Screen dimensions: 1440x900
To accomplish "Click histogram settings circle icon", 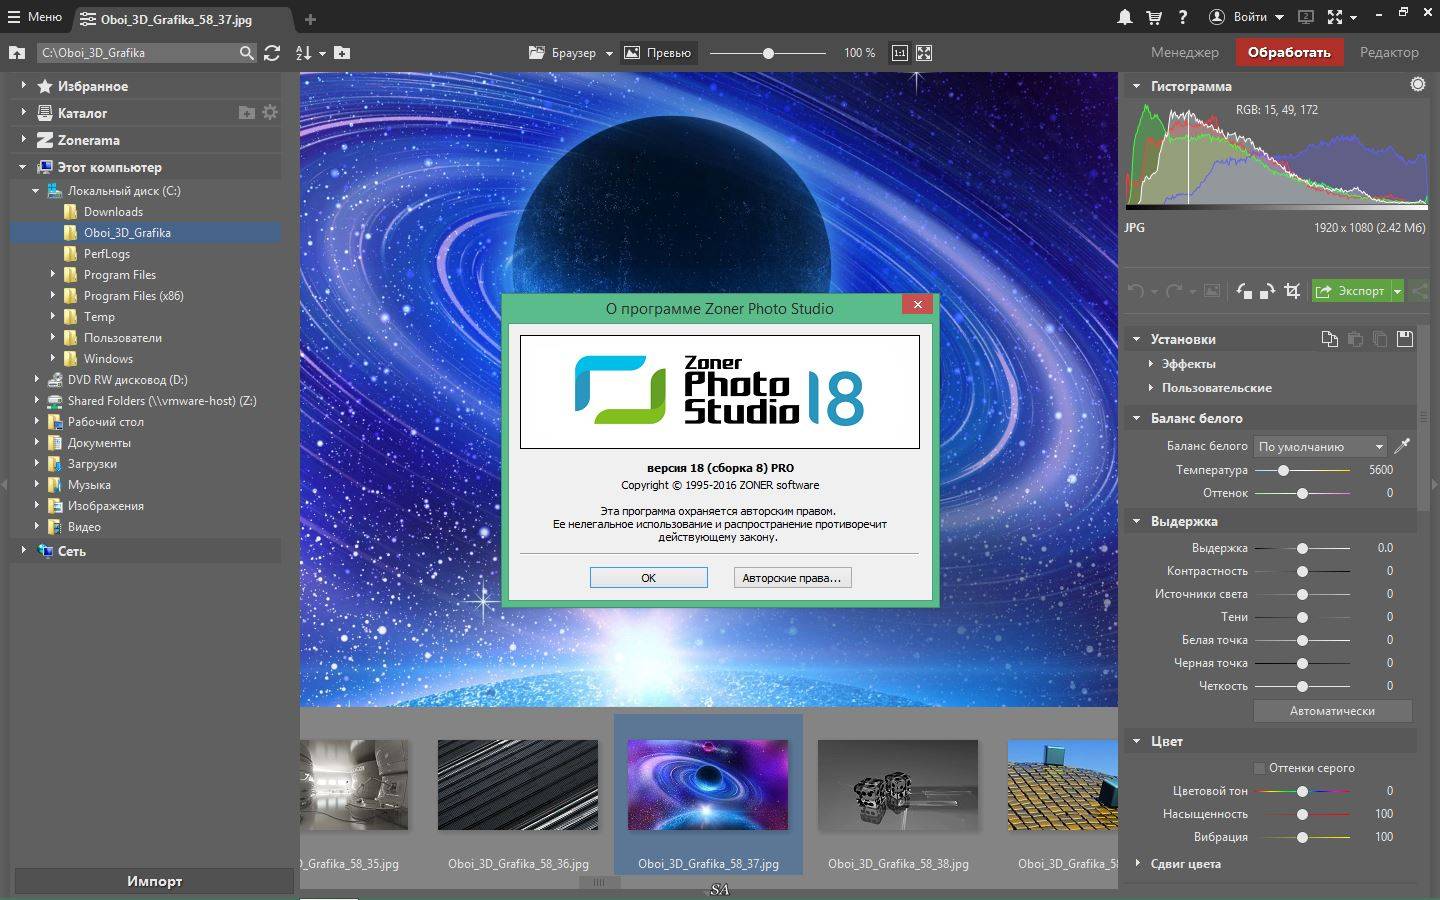I will tap(1418, 85).
